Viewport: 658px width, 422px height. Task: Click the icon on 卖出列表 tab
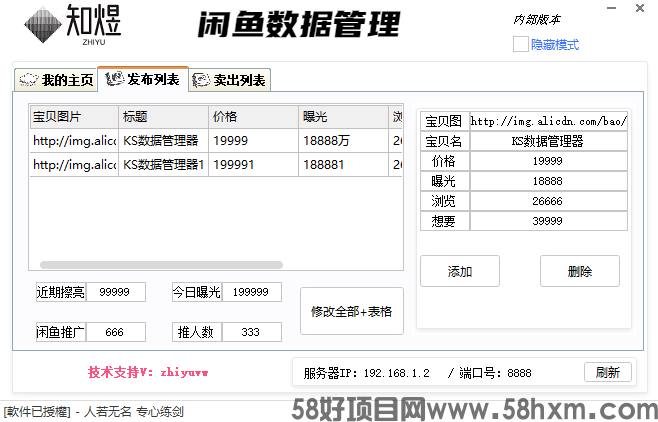point(201,80)
